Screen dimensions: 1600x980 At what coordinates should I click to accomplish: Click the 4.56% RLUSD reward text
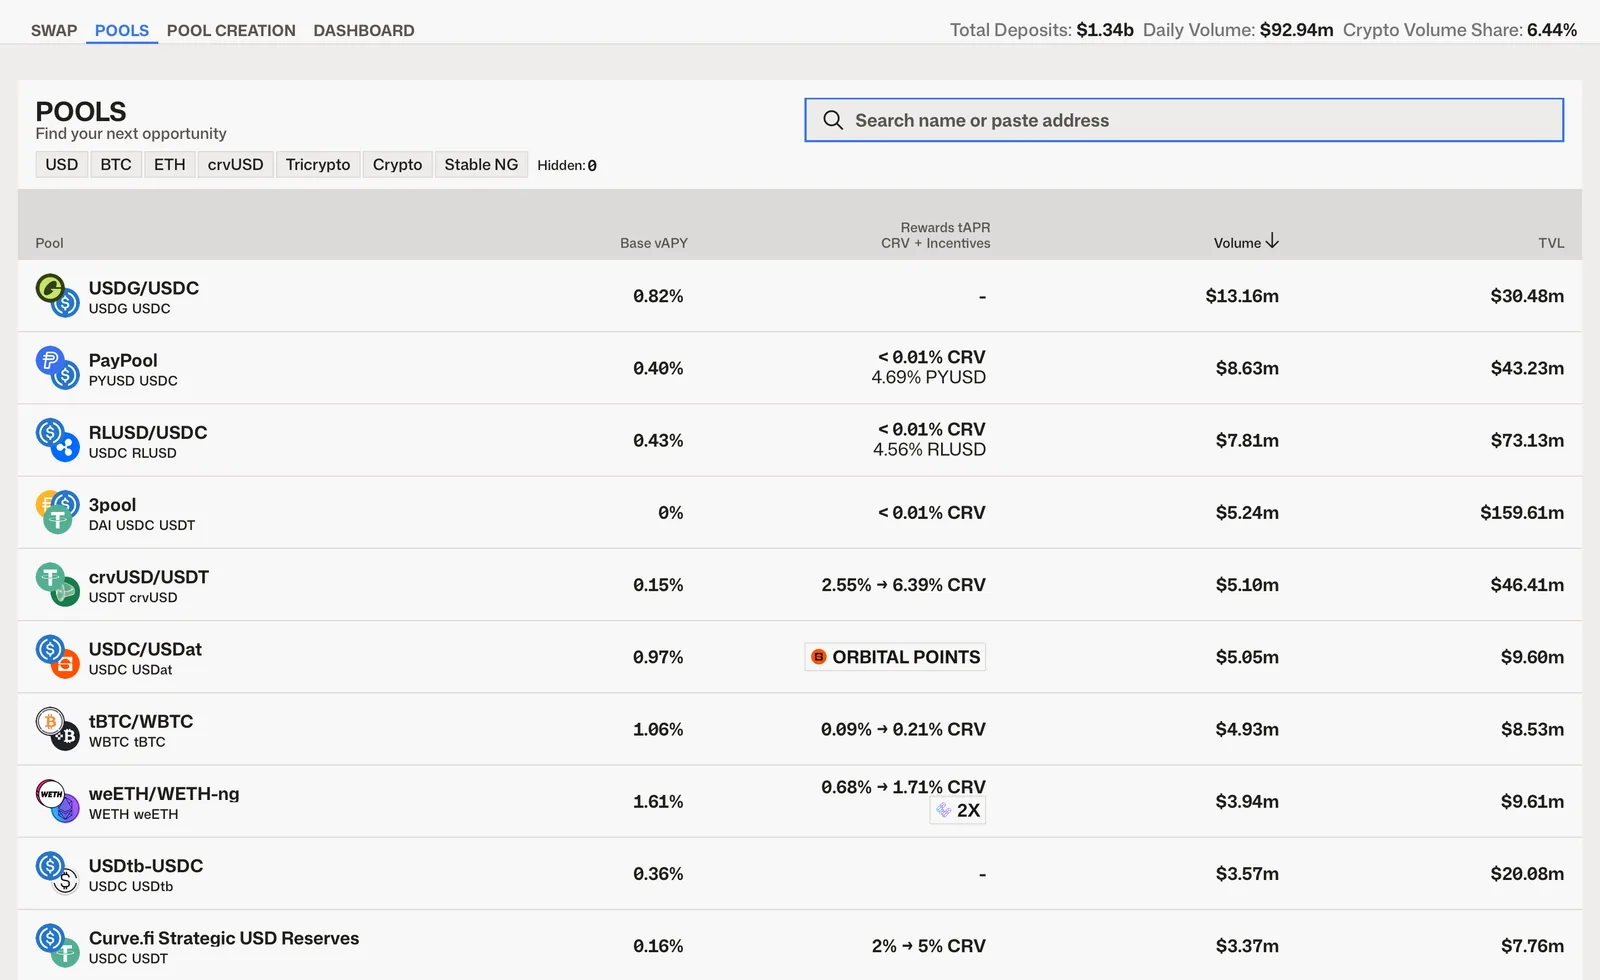(x=929, y=450)
